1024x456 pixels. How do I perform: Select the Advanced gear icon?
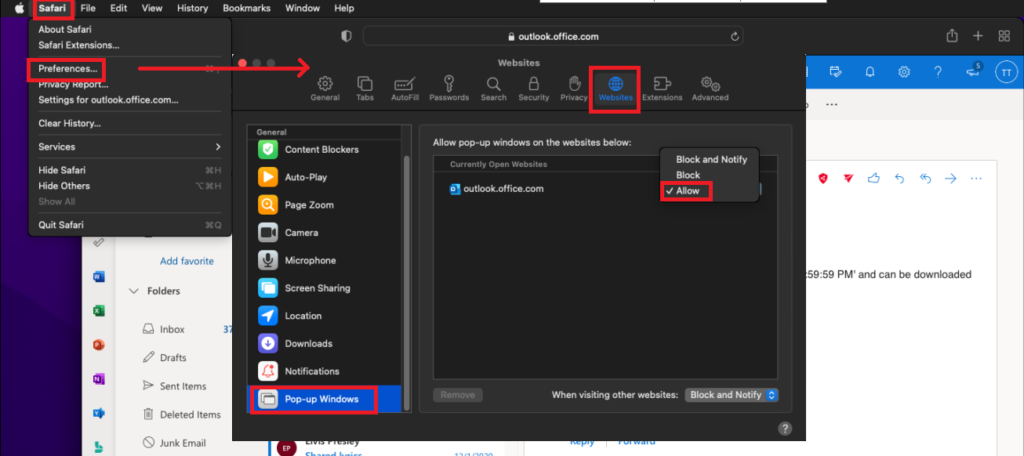click(710, 88)
